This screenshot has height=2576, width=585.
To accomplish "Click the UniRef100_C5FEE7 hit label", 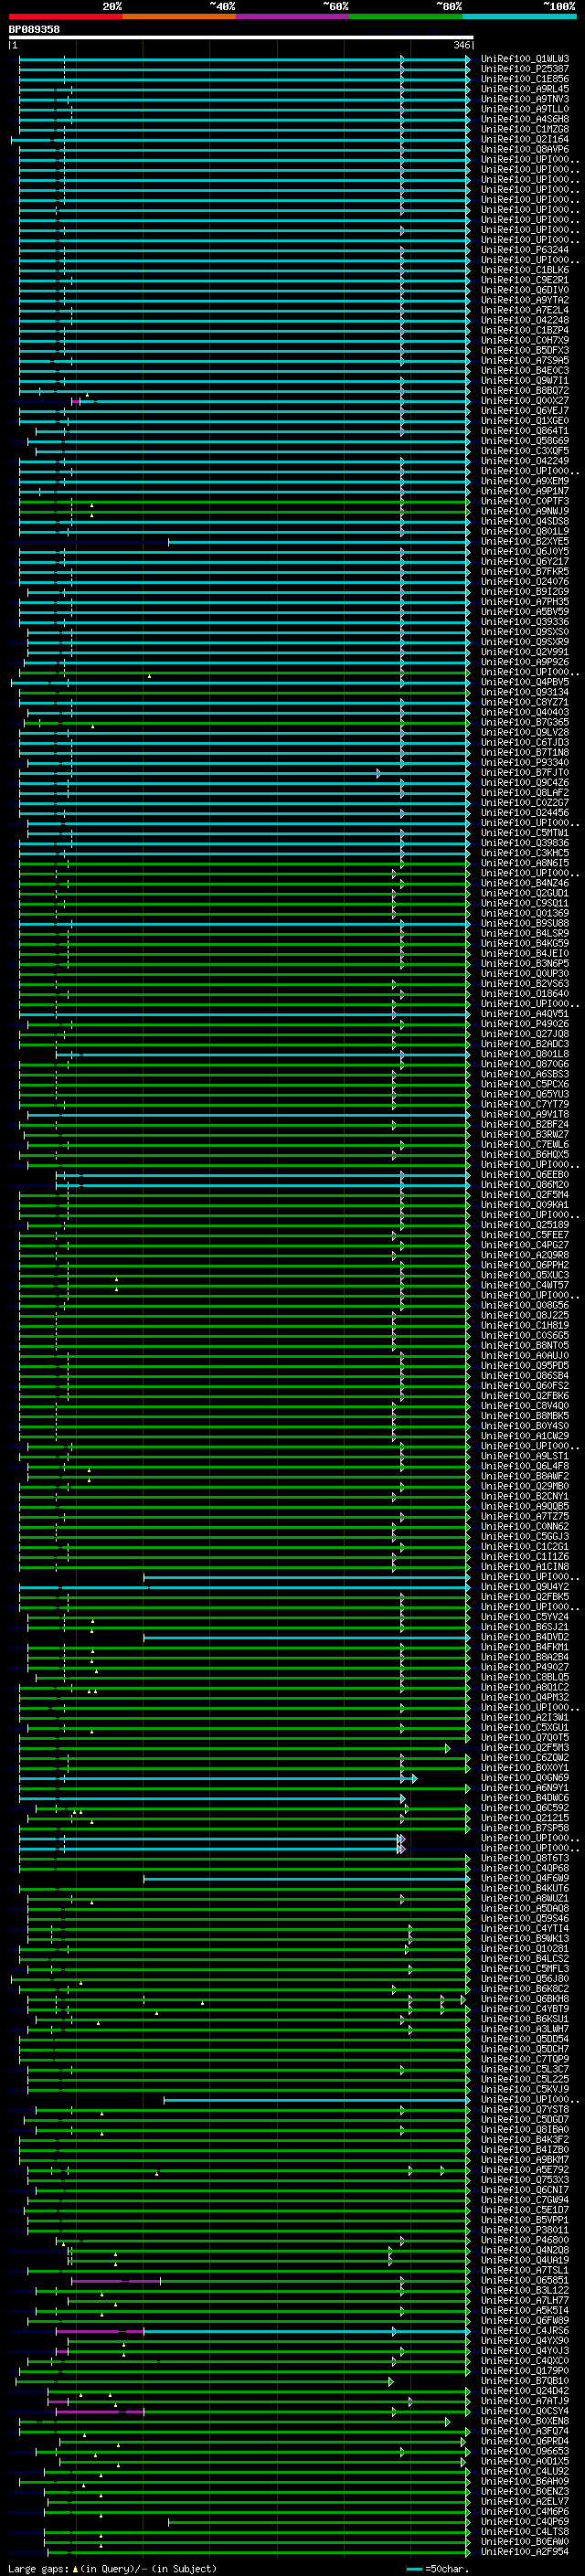I will [525, 1234].
